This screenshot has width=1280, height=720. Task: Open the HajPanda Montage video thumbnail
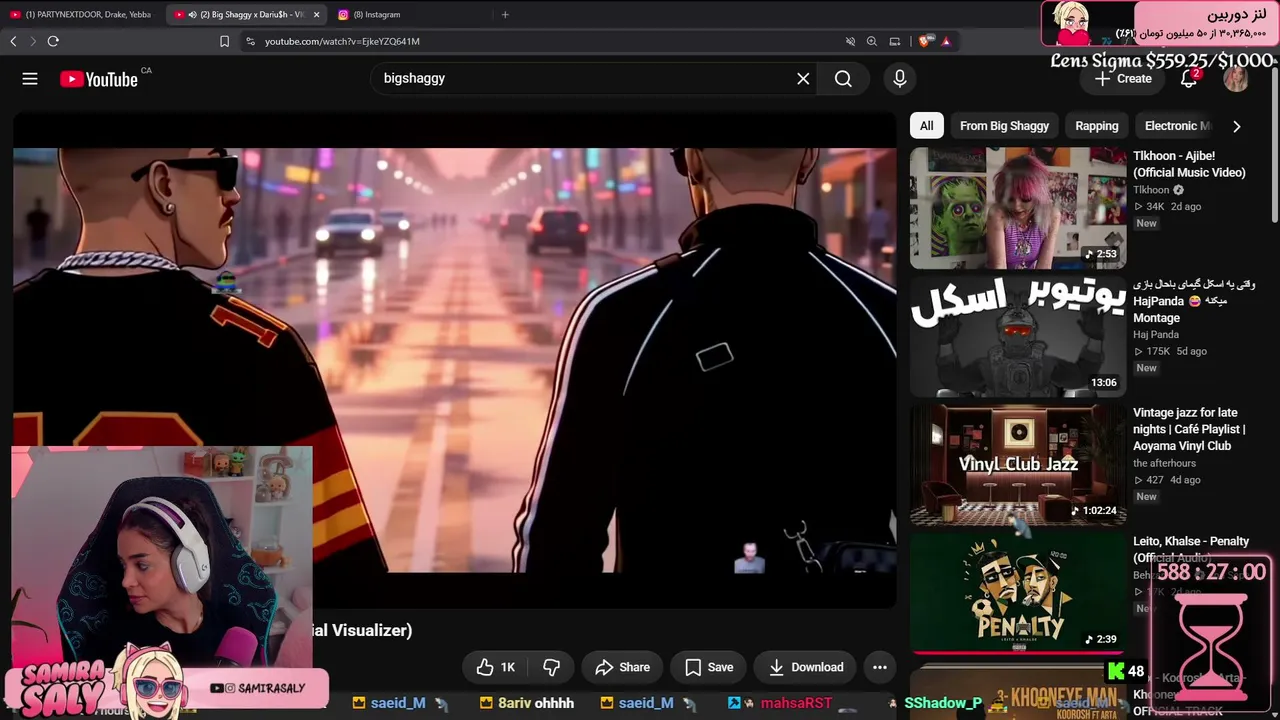tap(1018, 337)
